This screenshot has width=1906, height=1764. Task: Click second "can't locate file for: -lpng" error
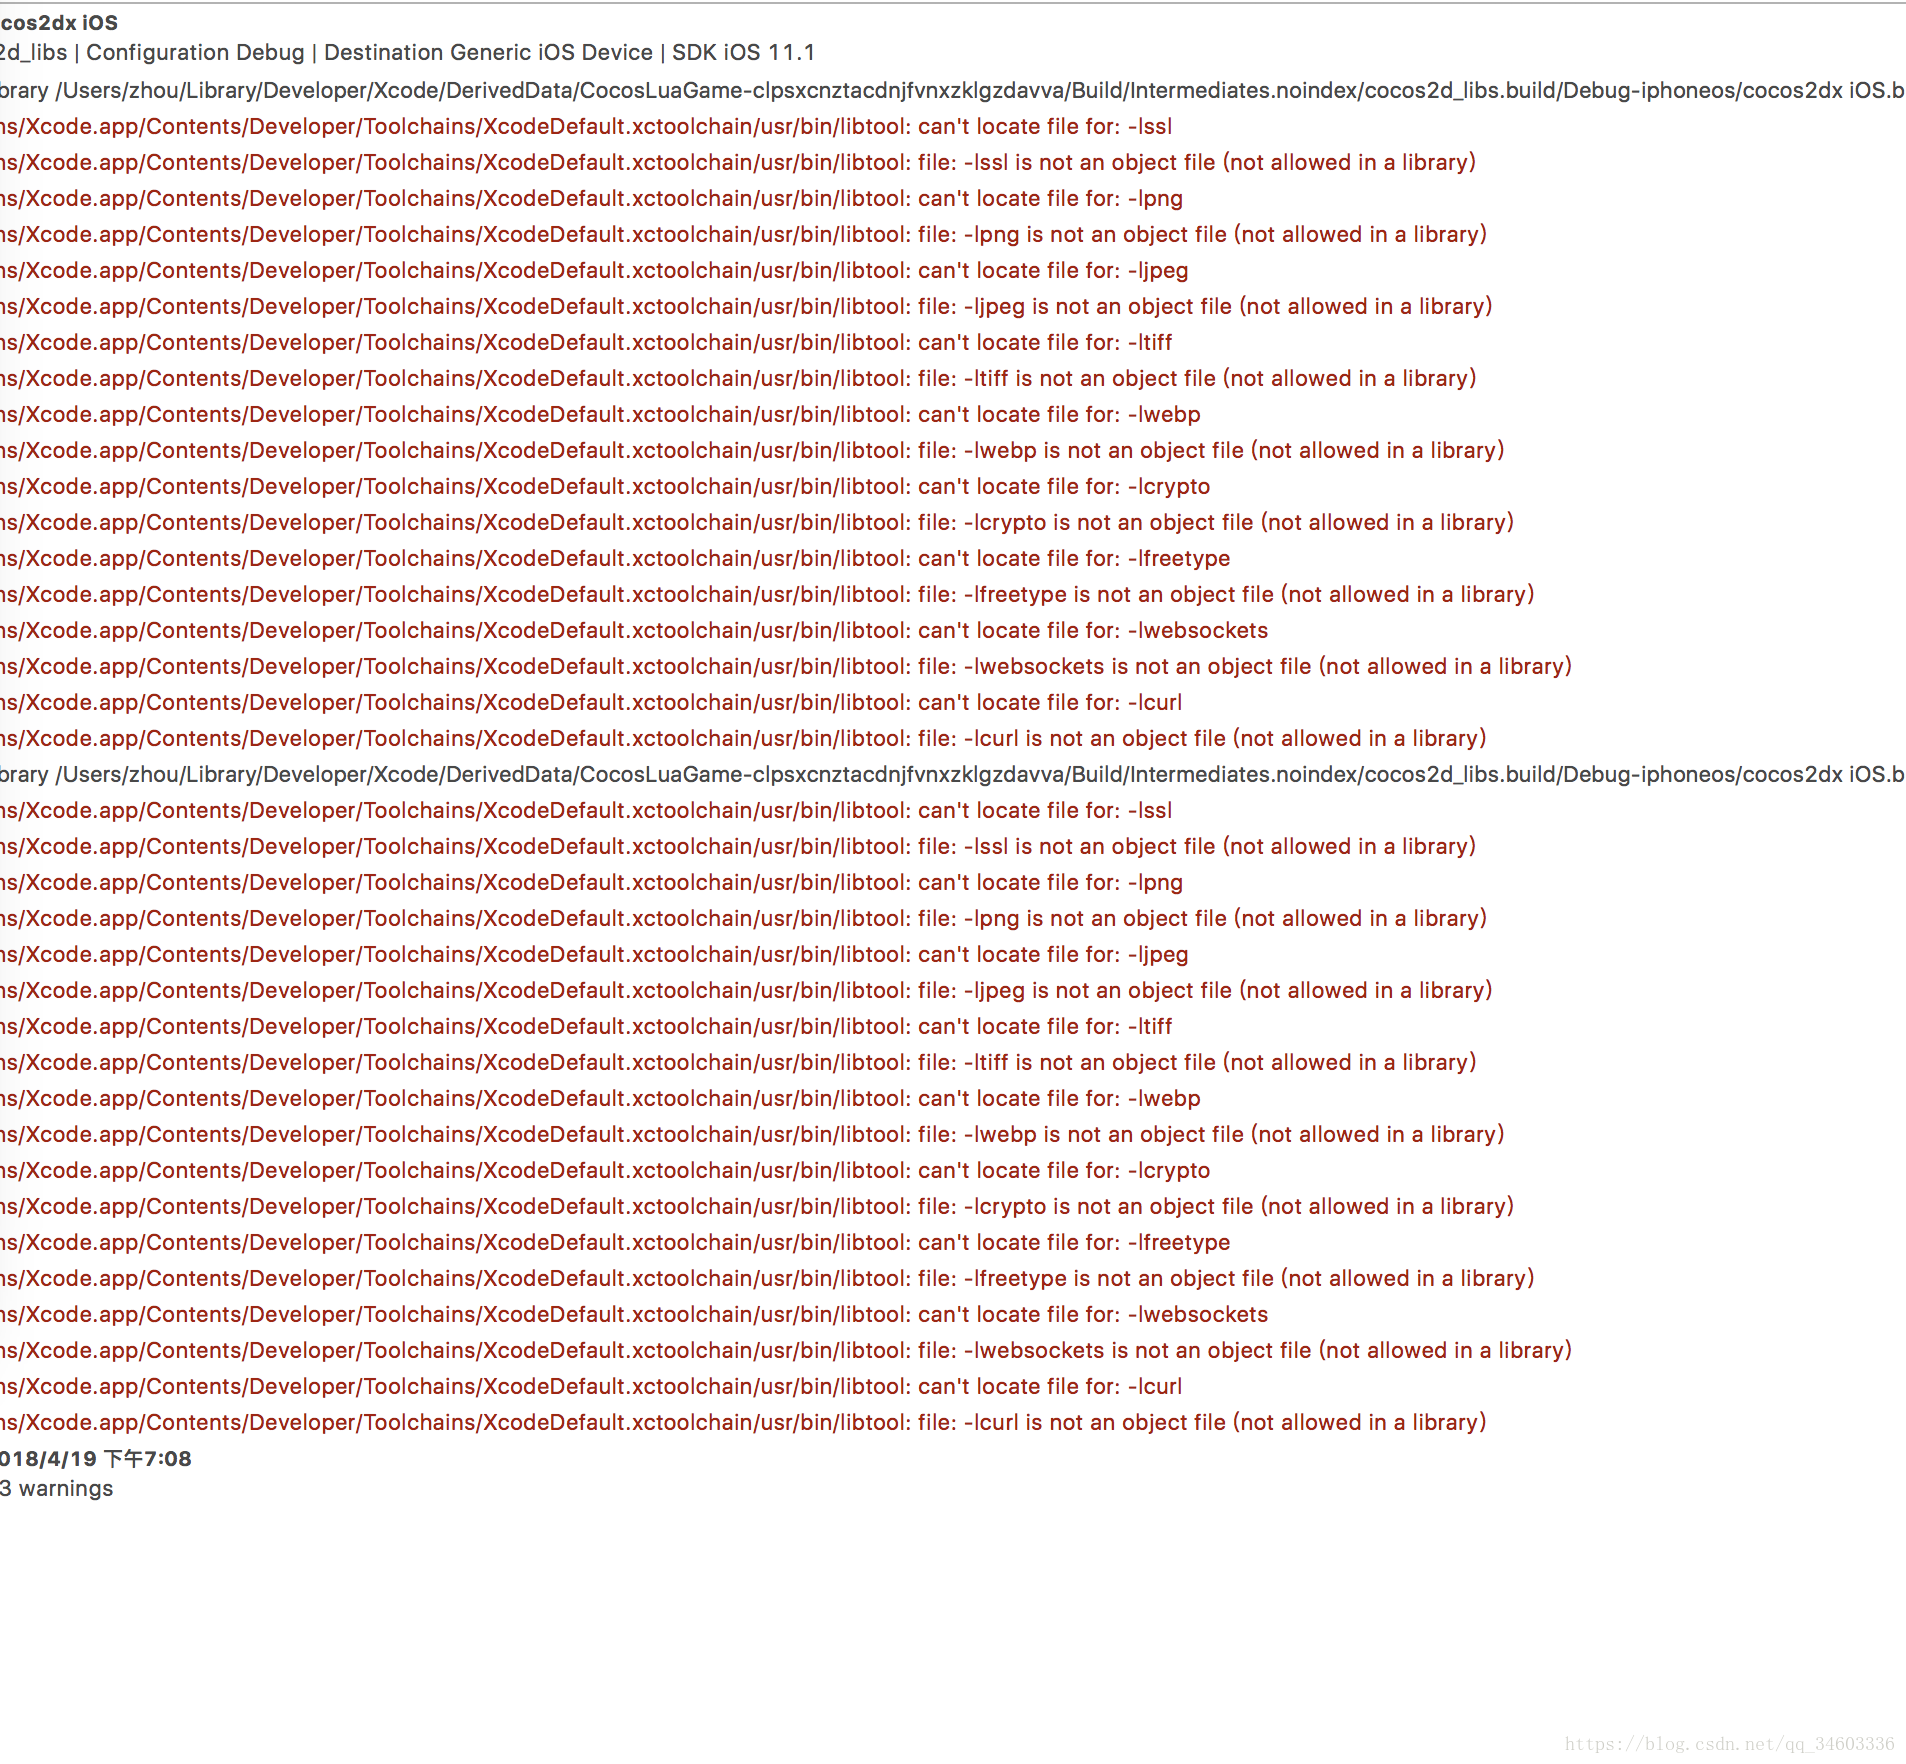[592, 882]
